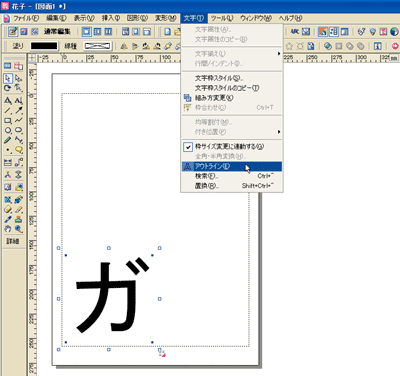Open the ウィンドウ(W) menu
The height and width of the screenshot is (376, 400).
pos(256,18)
